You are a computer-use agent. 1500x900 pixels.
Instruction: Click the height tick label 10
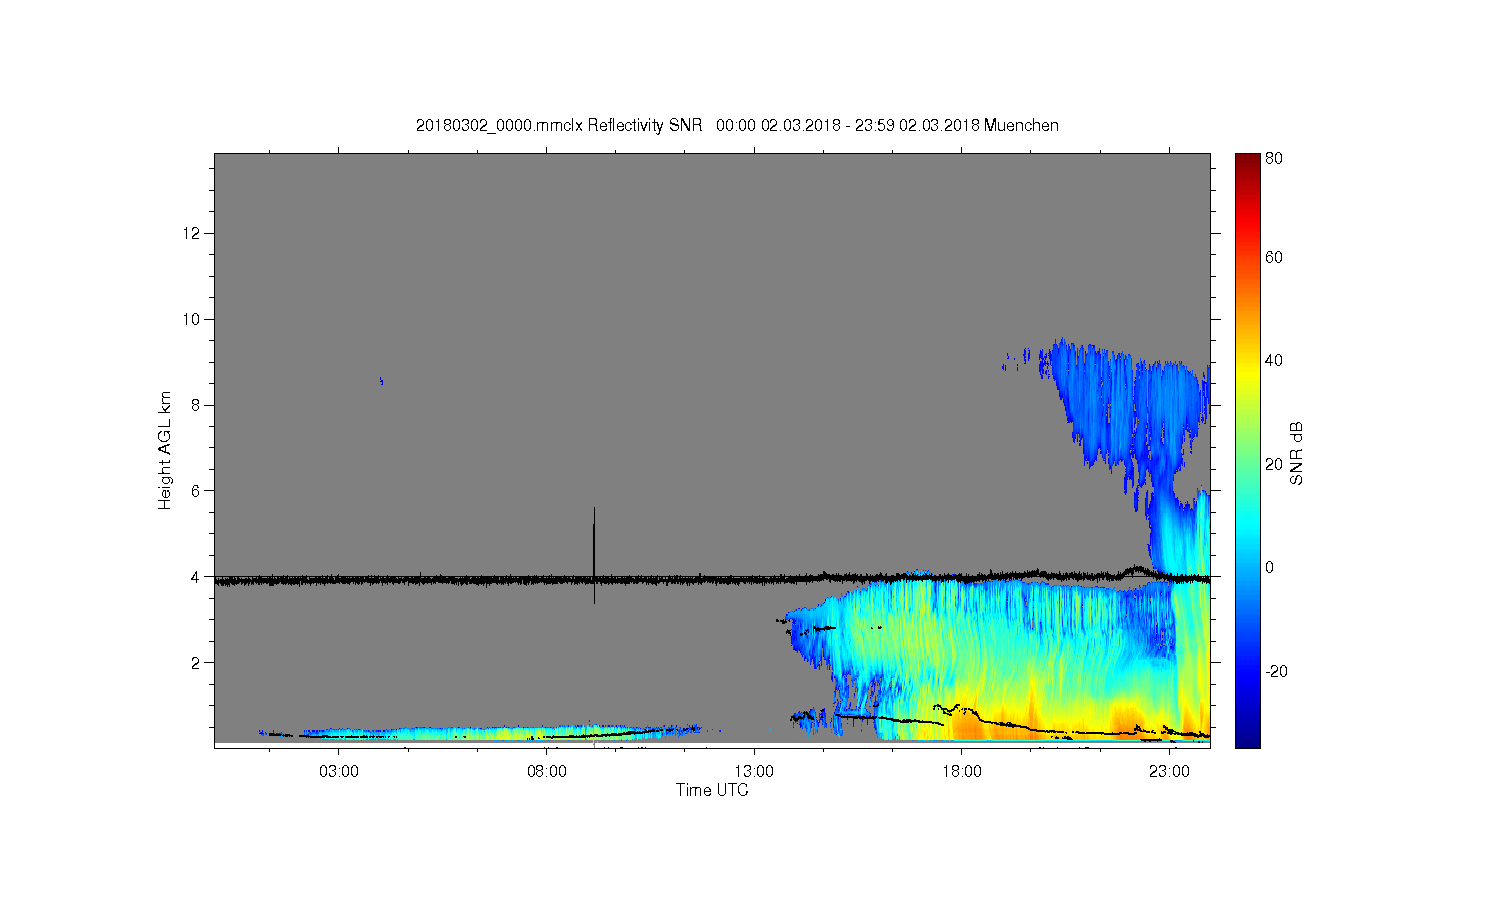193,319
